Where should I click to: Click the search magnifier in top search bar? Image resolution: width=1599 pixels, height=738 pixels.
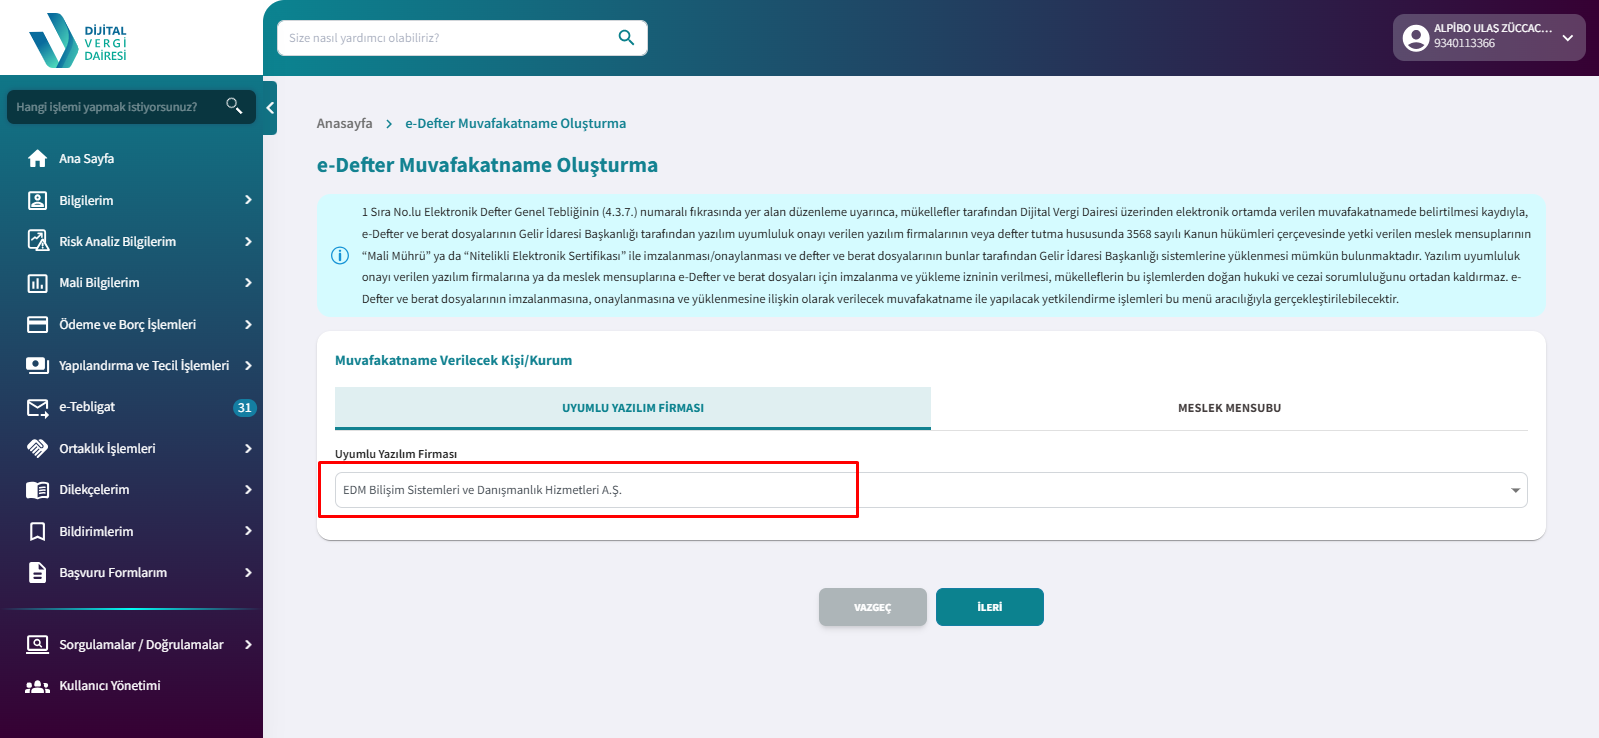pos(626,38)
